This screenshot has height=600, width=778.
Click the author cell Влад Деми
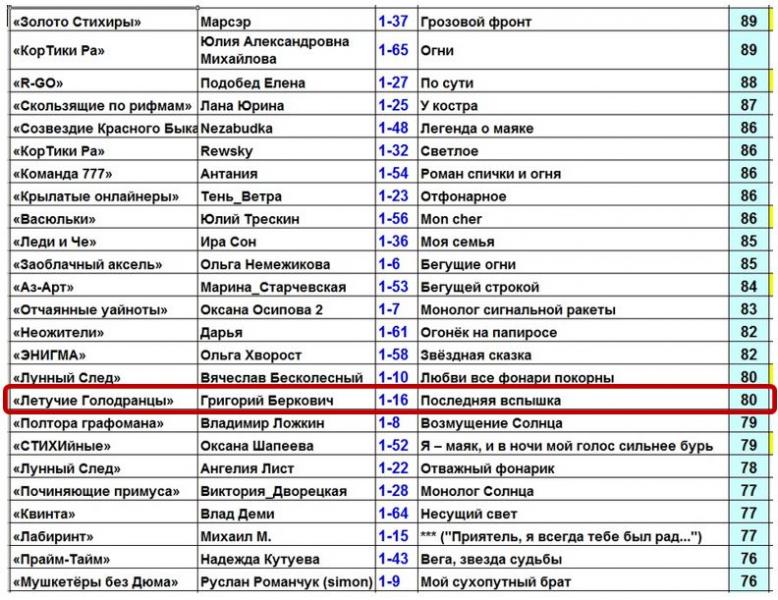[236, 513]
